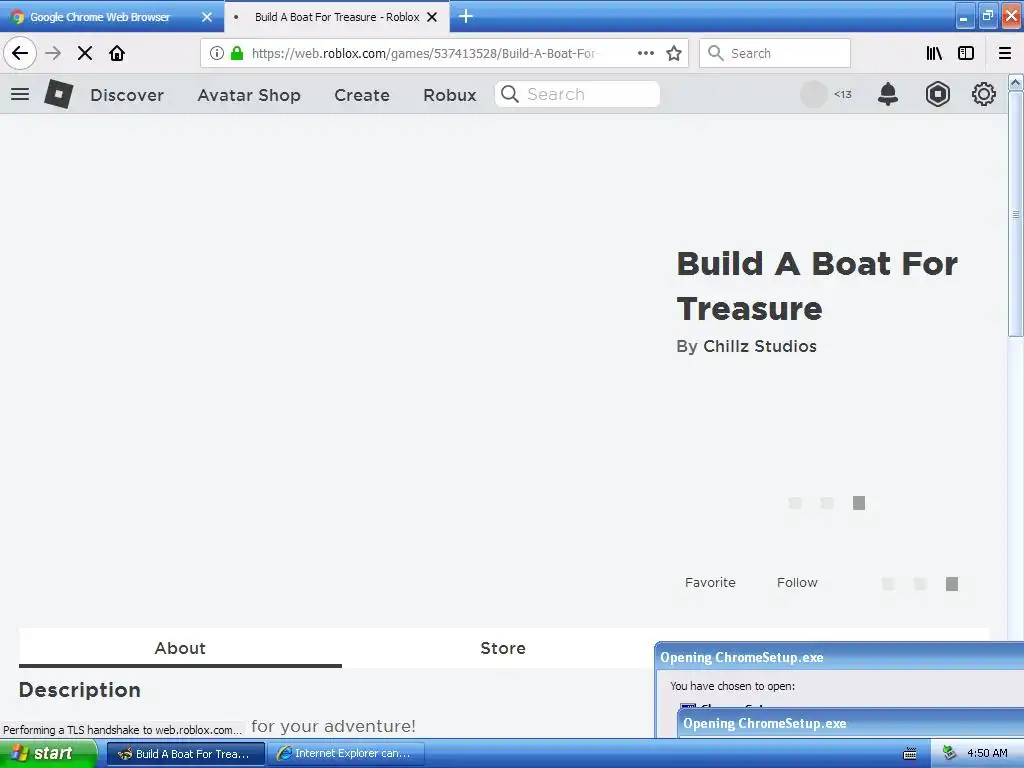Screen dimensions: 1024x768
Task: Click the on-screen keyboard tray icon
Action: (910, 754)
